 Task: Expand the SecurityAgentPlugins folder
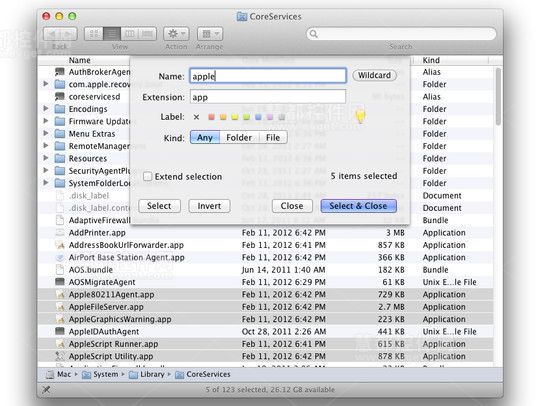[x=45, y=170]
